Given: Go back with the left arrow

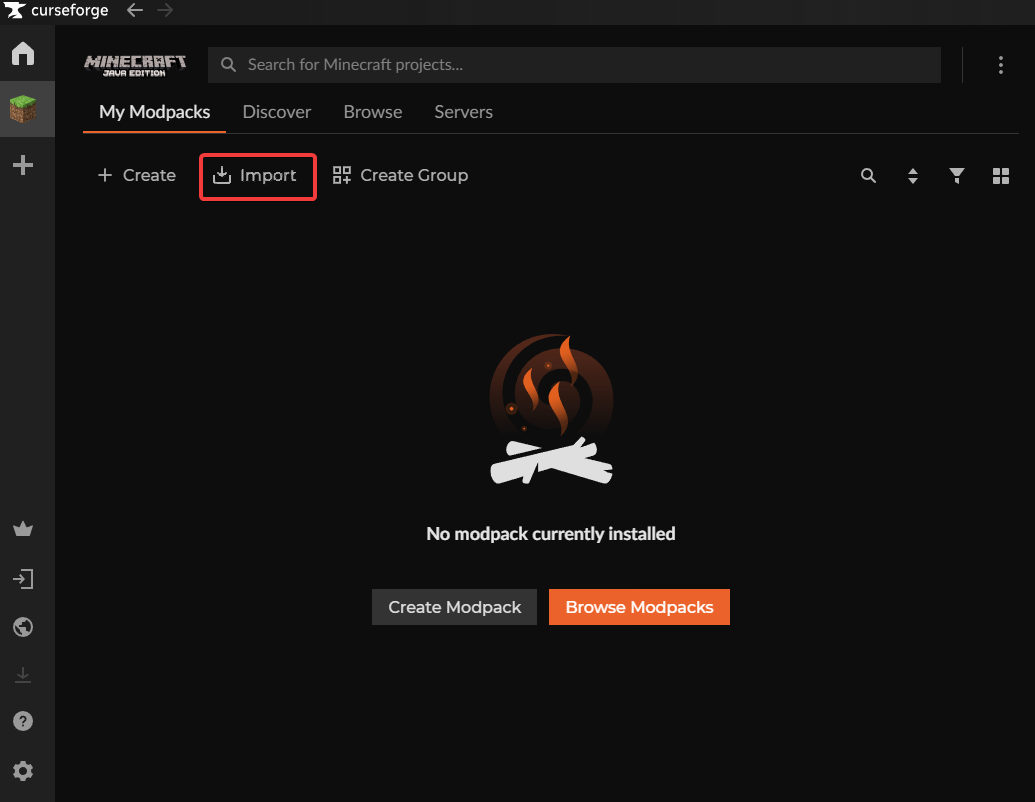Looking at the screenshot, I should pos(135,11).
